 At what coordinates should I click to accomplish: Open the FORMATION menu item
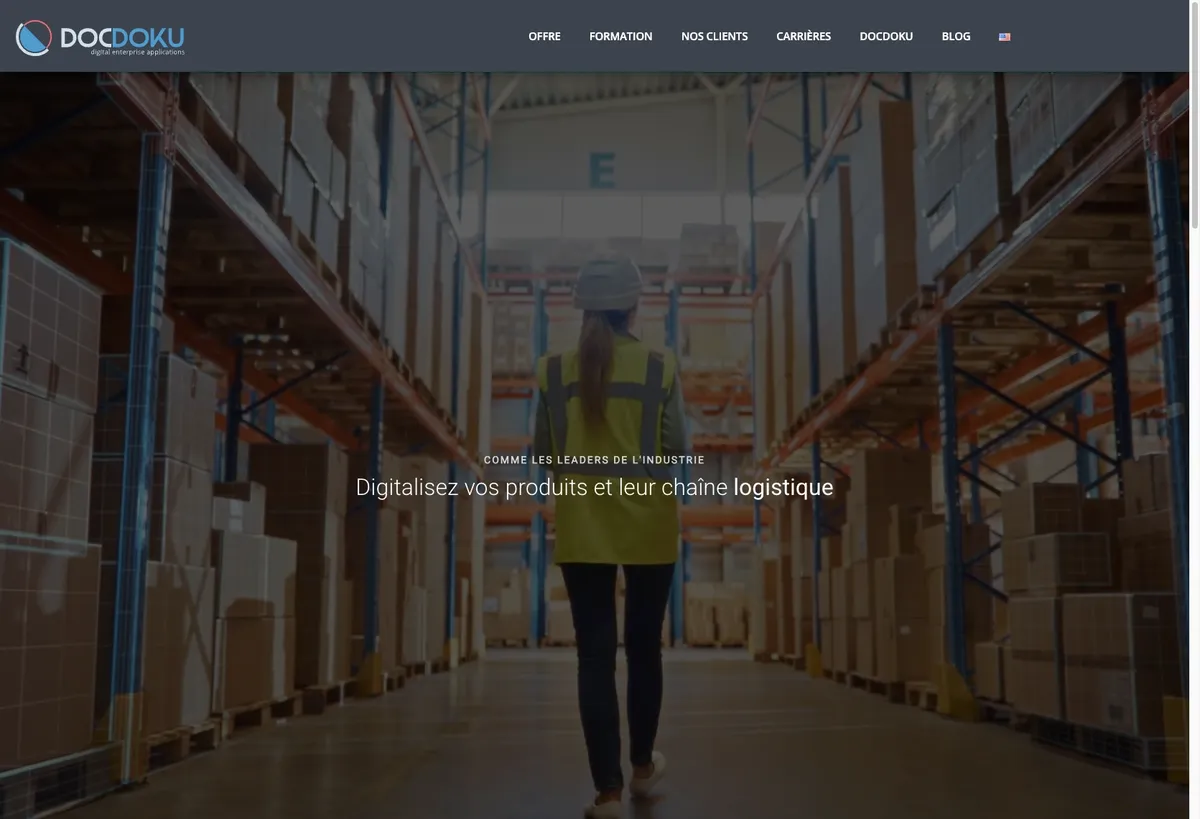coord(621,36)
